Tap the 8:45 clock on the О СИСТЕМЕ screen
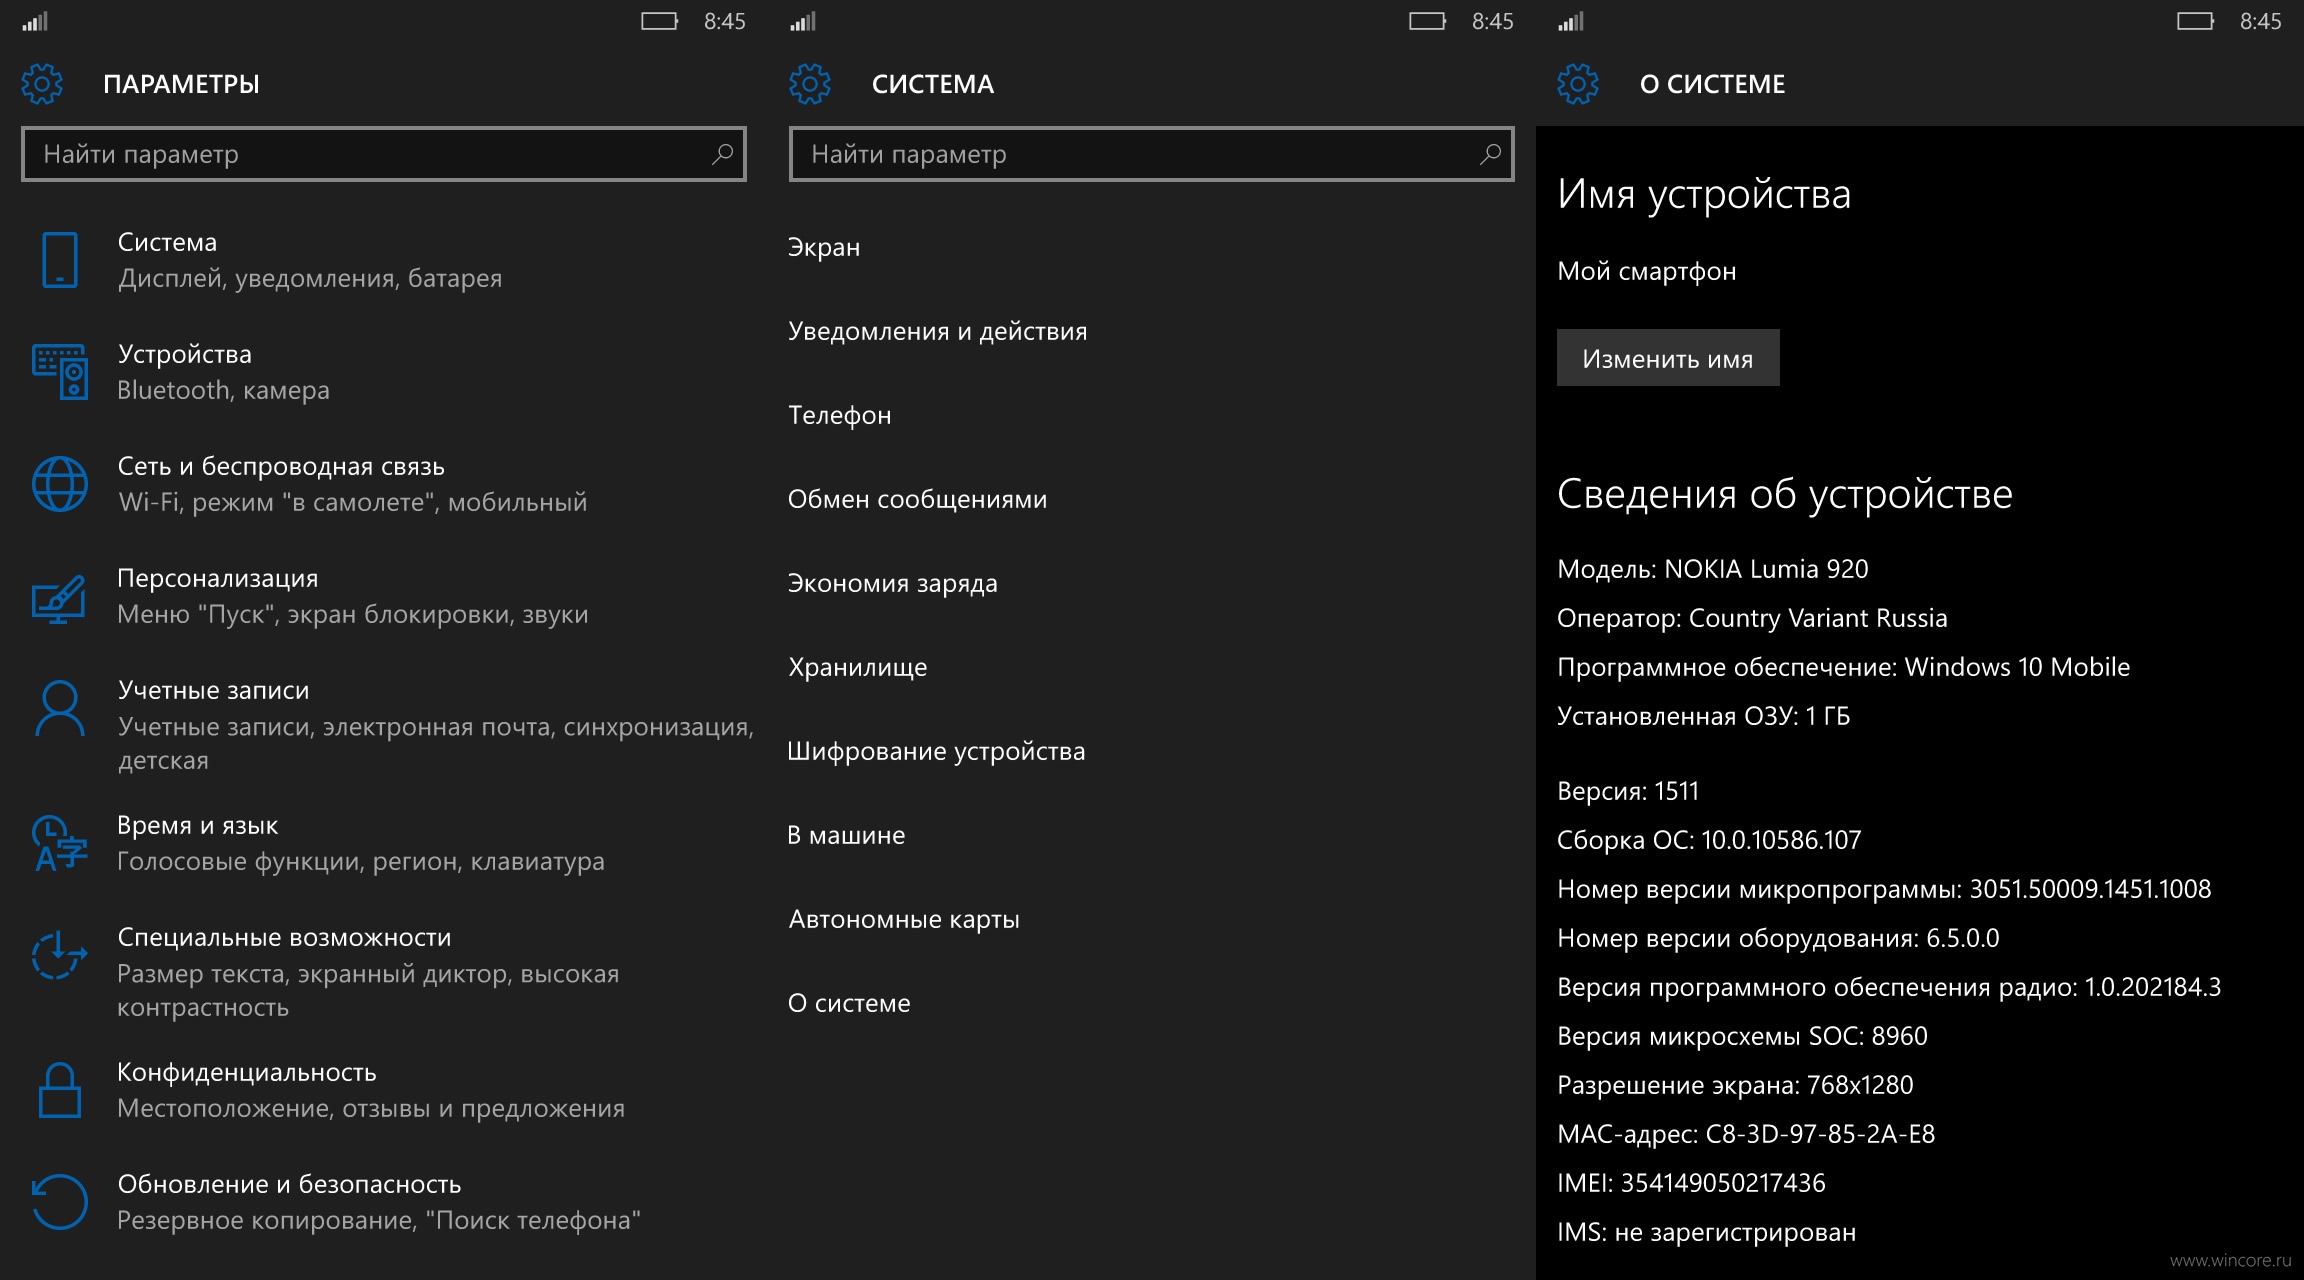2304x1280 pixels. [2261, 21]
